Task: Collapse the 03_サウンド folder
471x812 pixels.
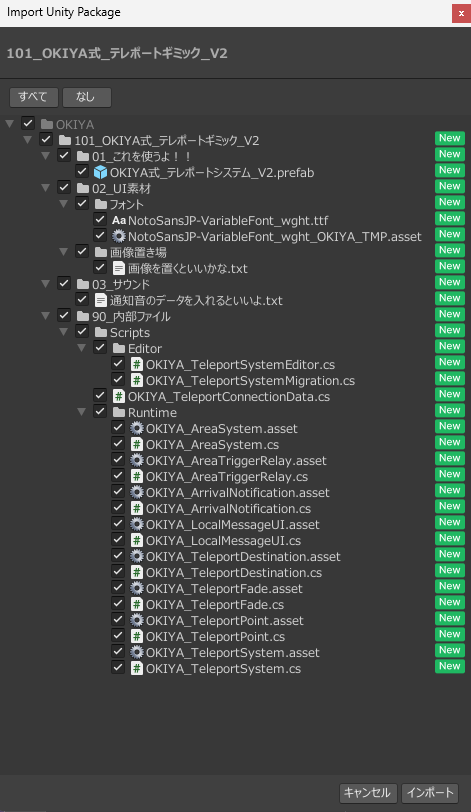Action: point(46,284)
